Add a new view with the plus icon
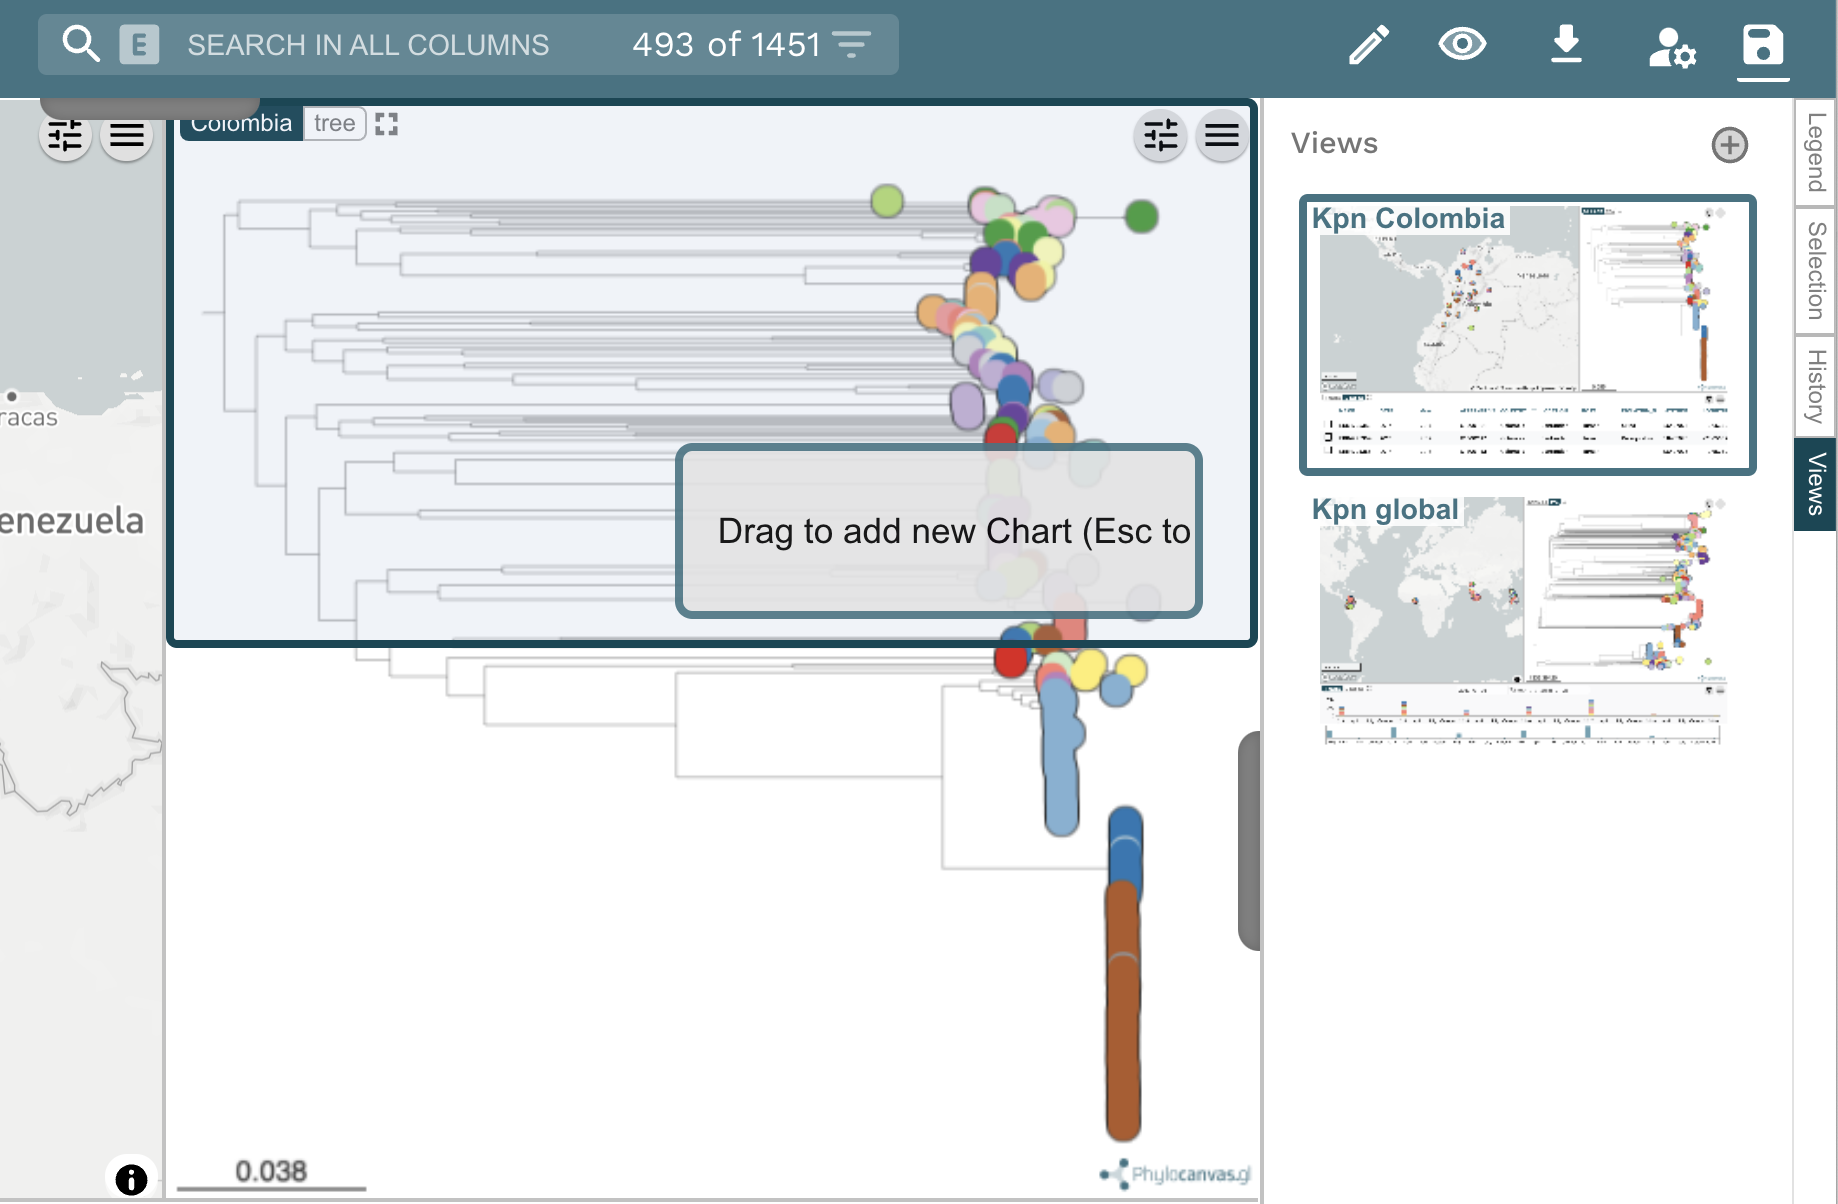Screen dimensions: 1838x1204 point(1729,145)
